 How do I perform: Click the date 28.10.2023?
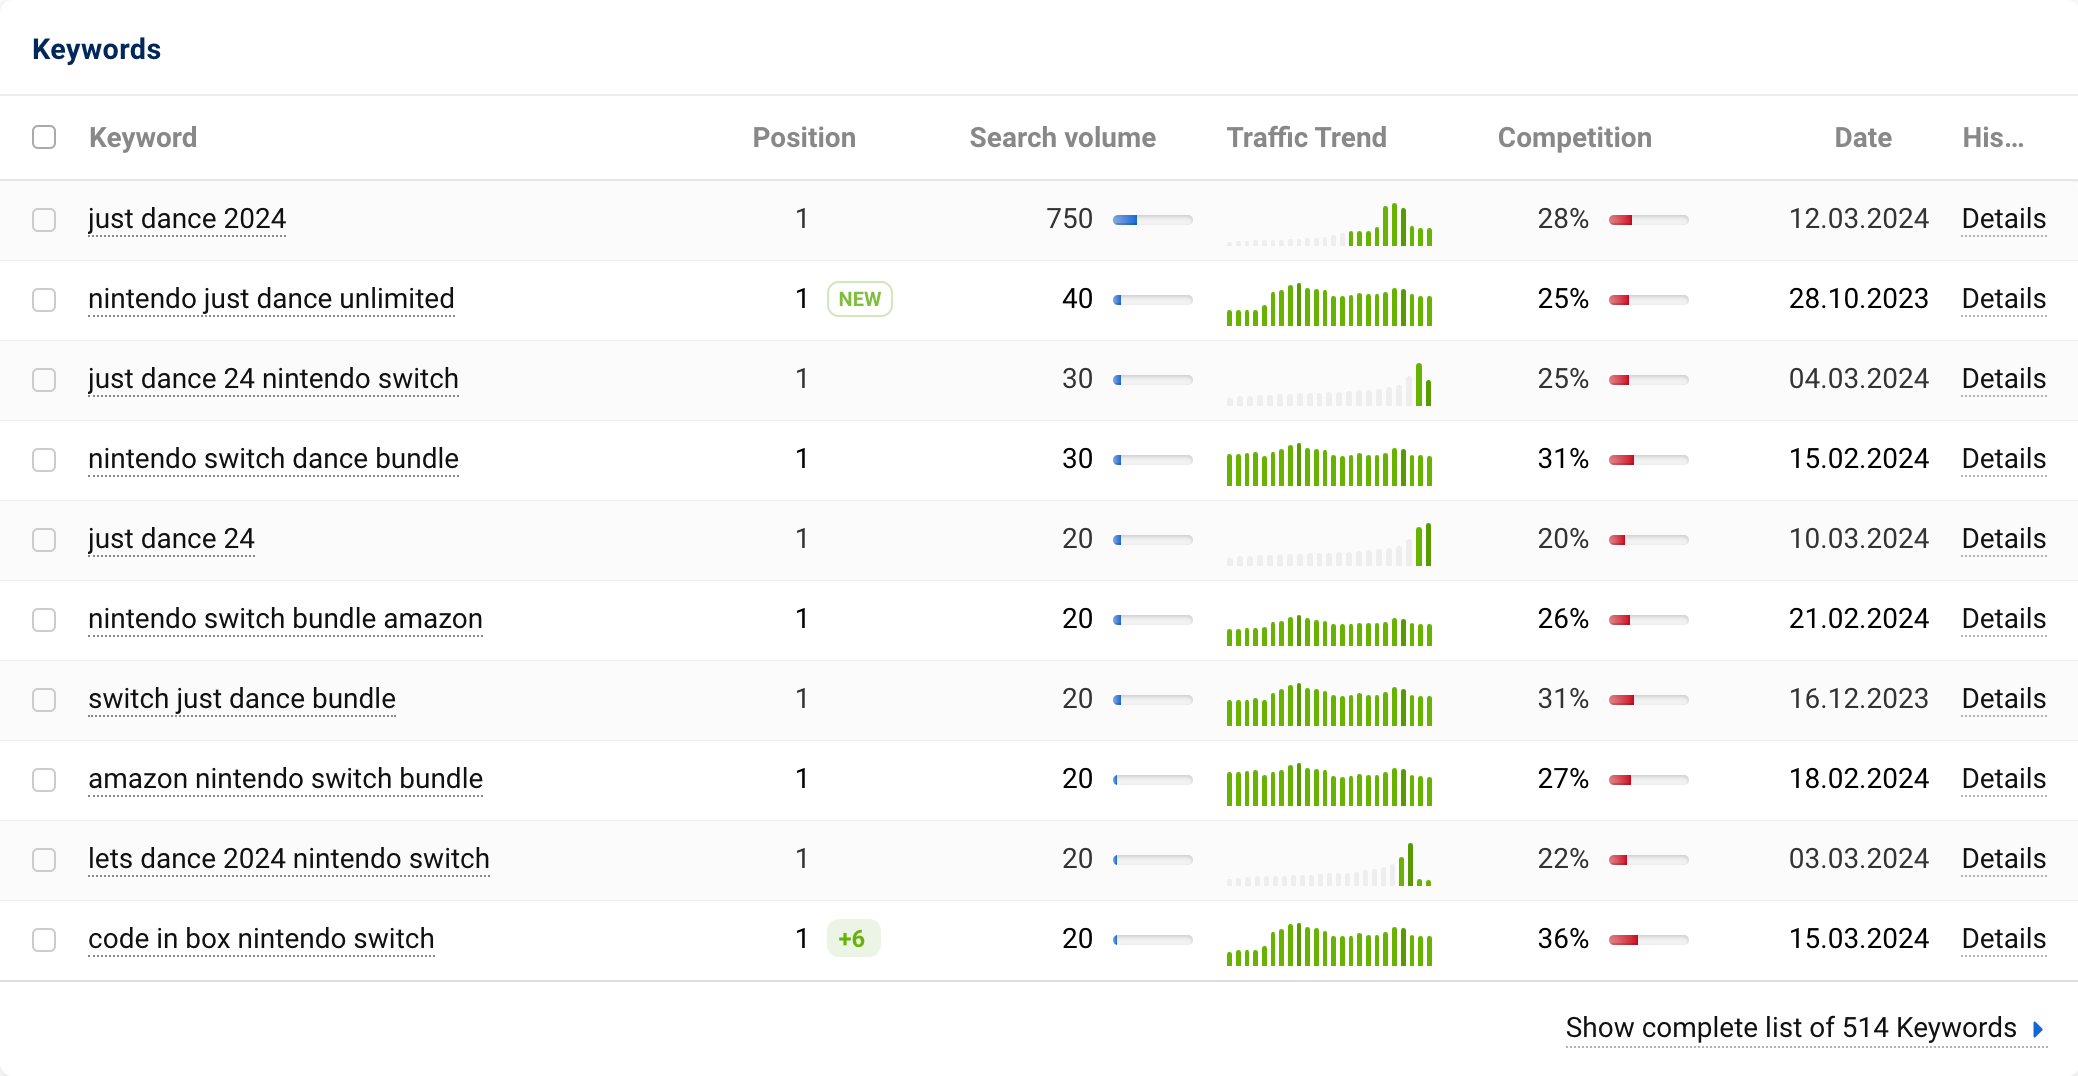(x=1859, y=299)
